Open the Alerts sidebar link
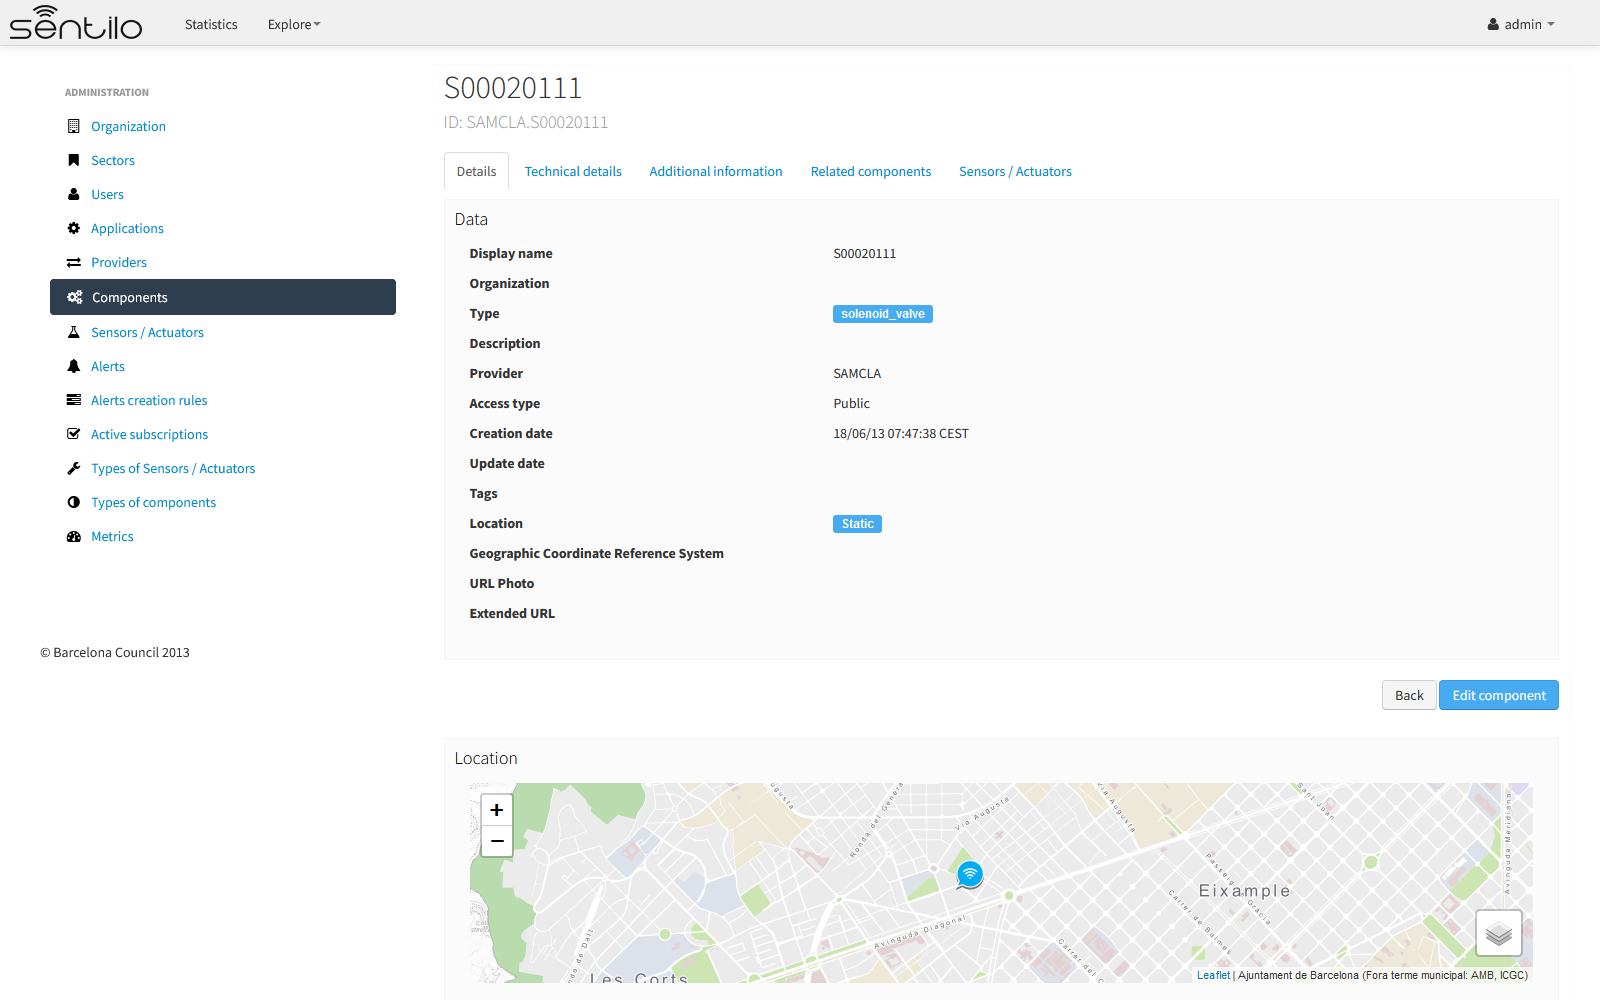 (x=108, y=366)
